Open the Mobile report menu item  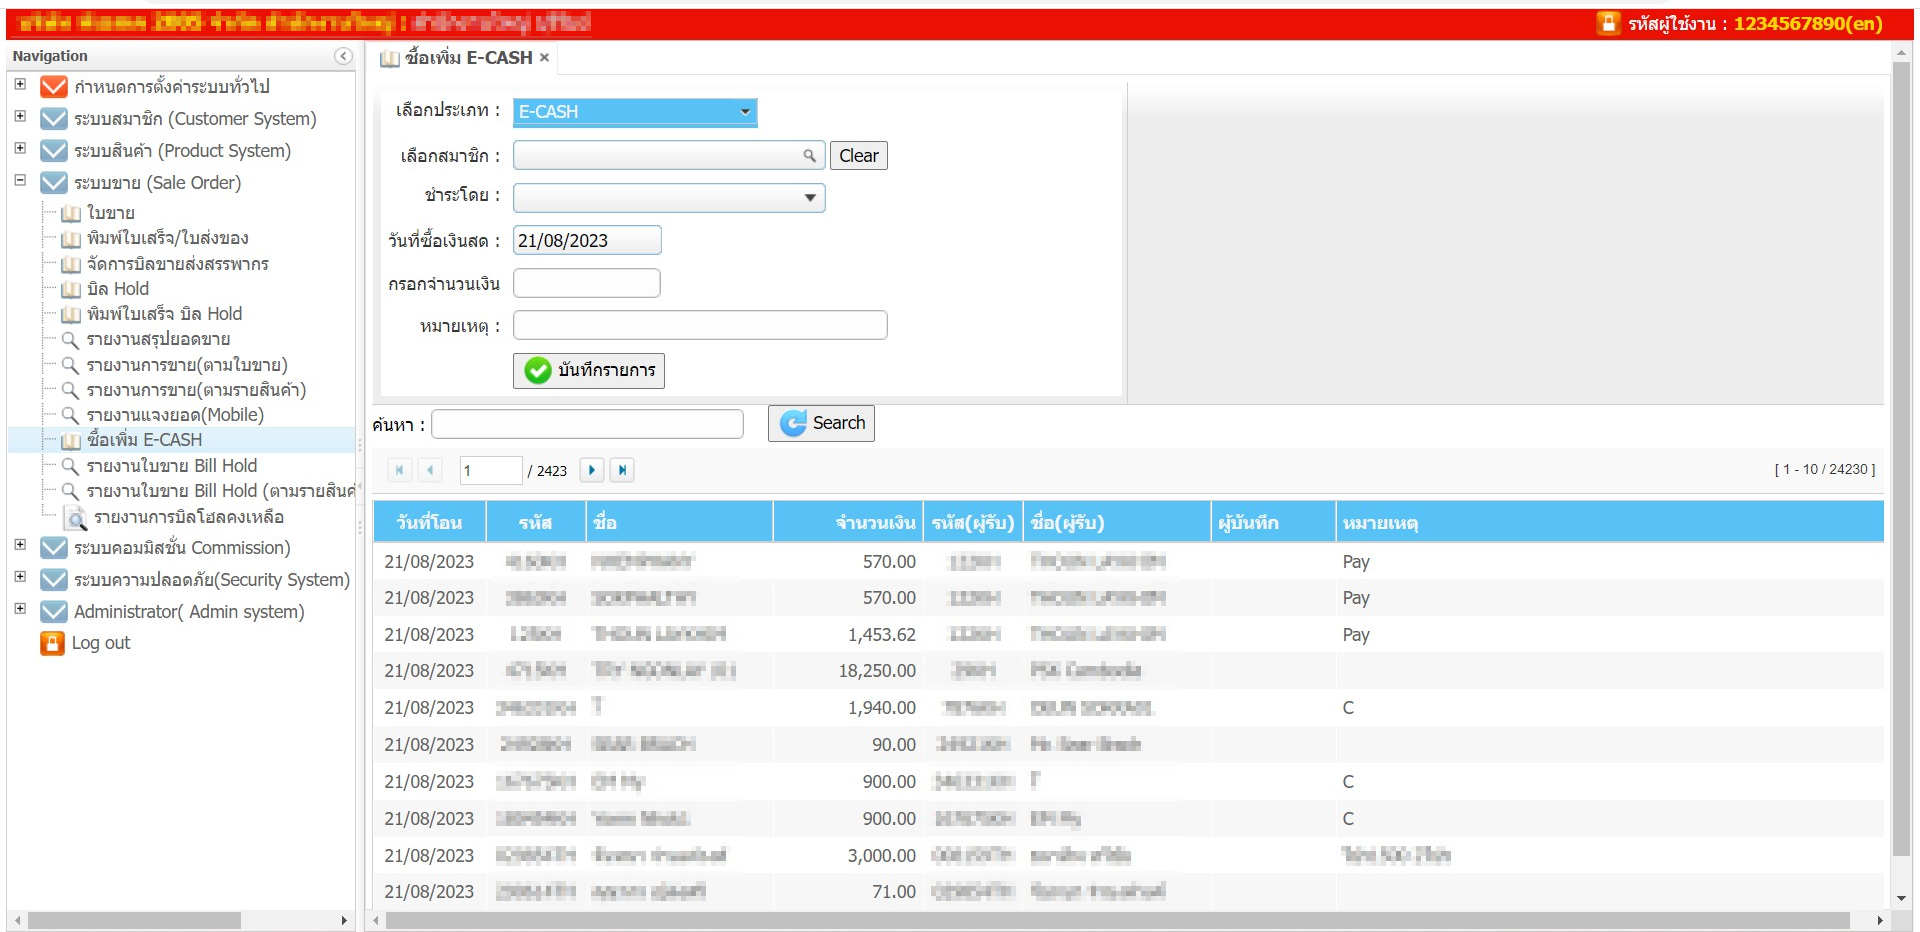174,415
